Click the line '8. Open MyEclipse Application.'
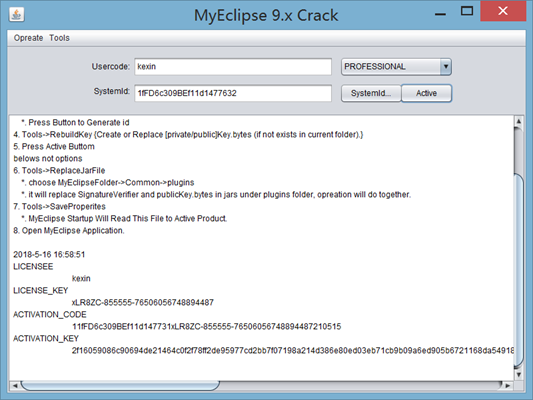Image resolution: width=533 pixels, height=400 pixels. (69, 230)
